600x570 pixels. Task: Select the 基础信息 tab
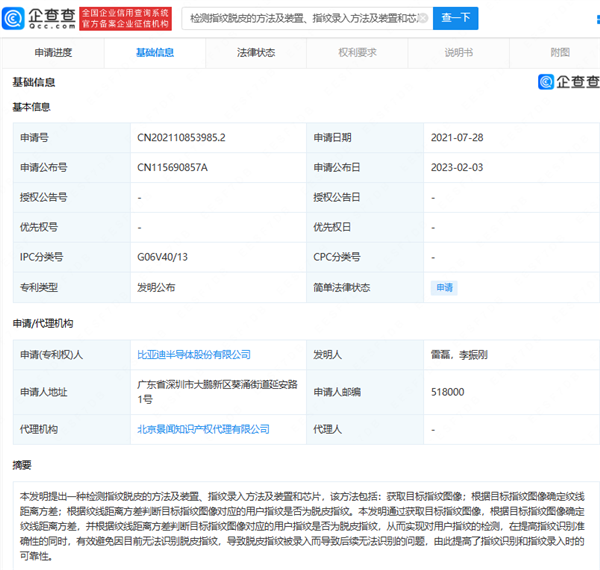pos(155,52)
